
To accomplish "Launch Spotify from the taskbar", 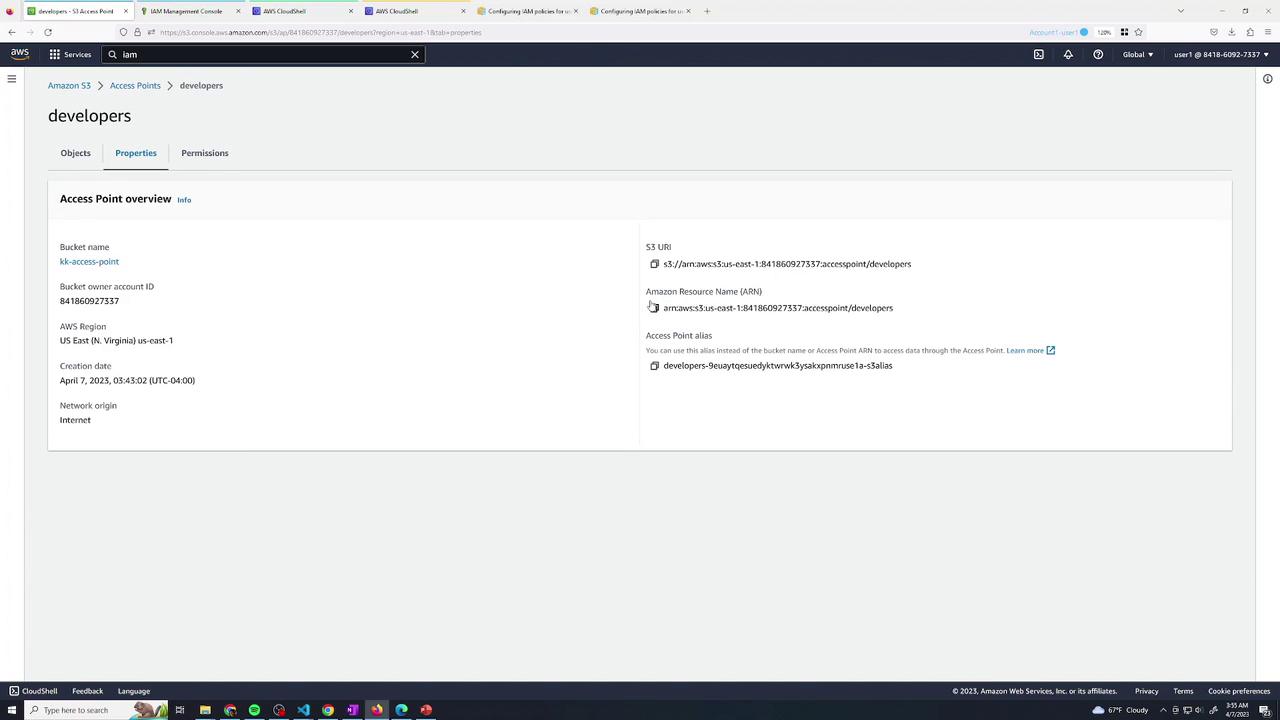I will [x=254, y=710].
